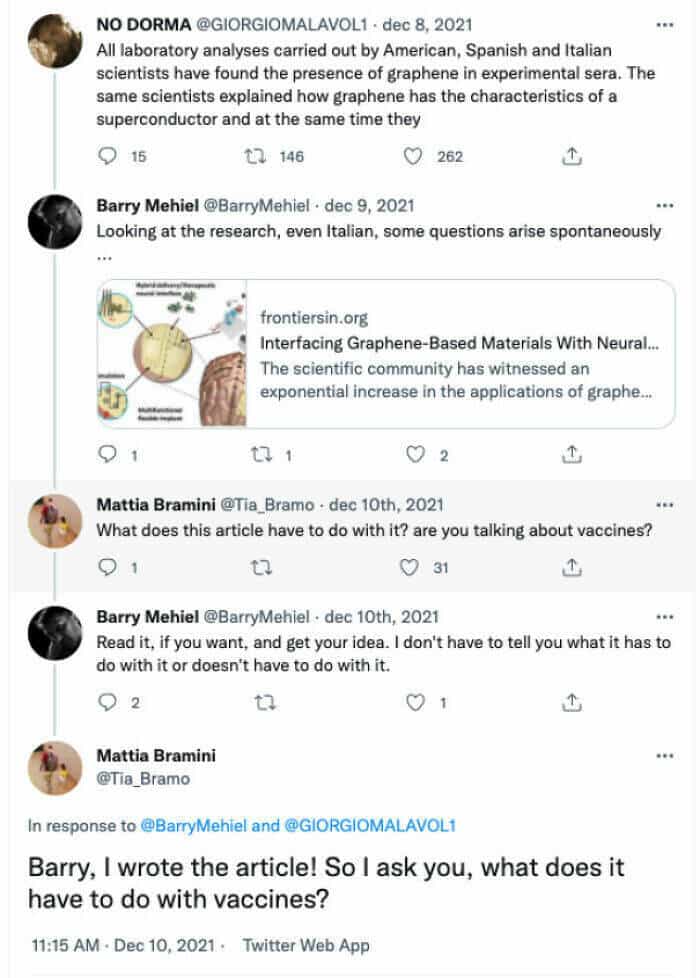Share Barry's tweet with article card
The image size is (700, 978).
[572, 456]
